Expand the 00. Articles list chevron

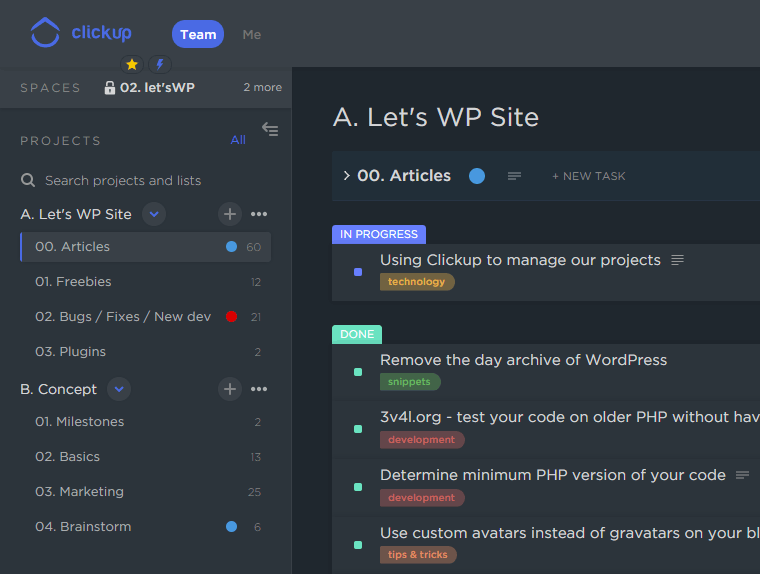pyautogui.click(x=347, y=175)
